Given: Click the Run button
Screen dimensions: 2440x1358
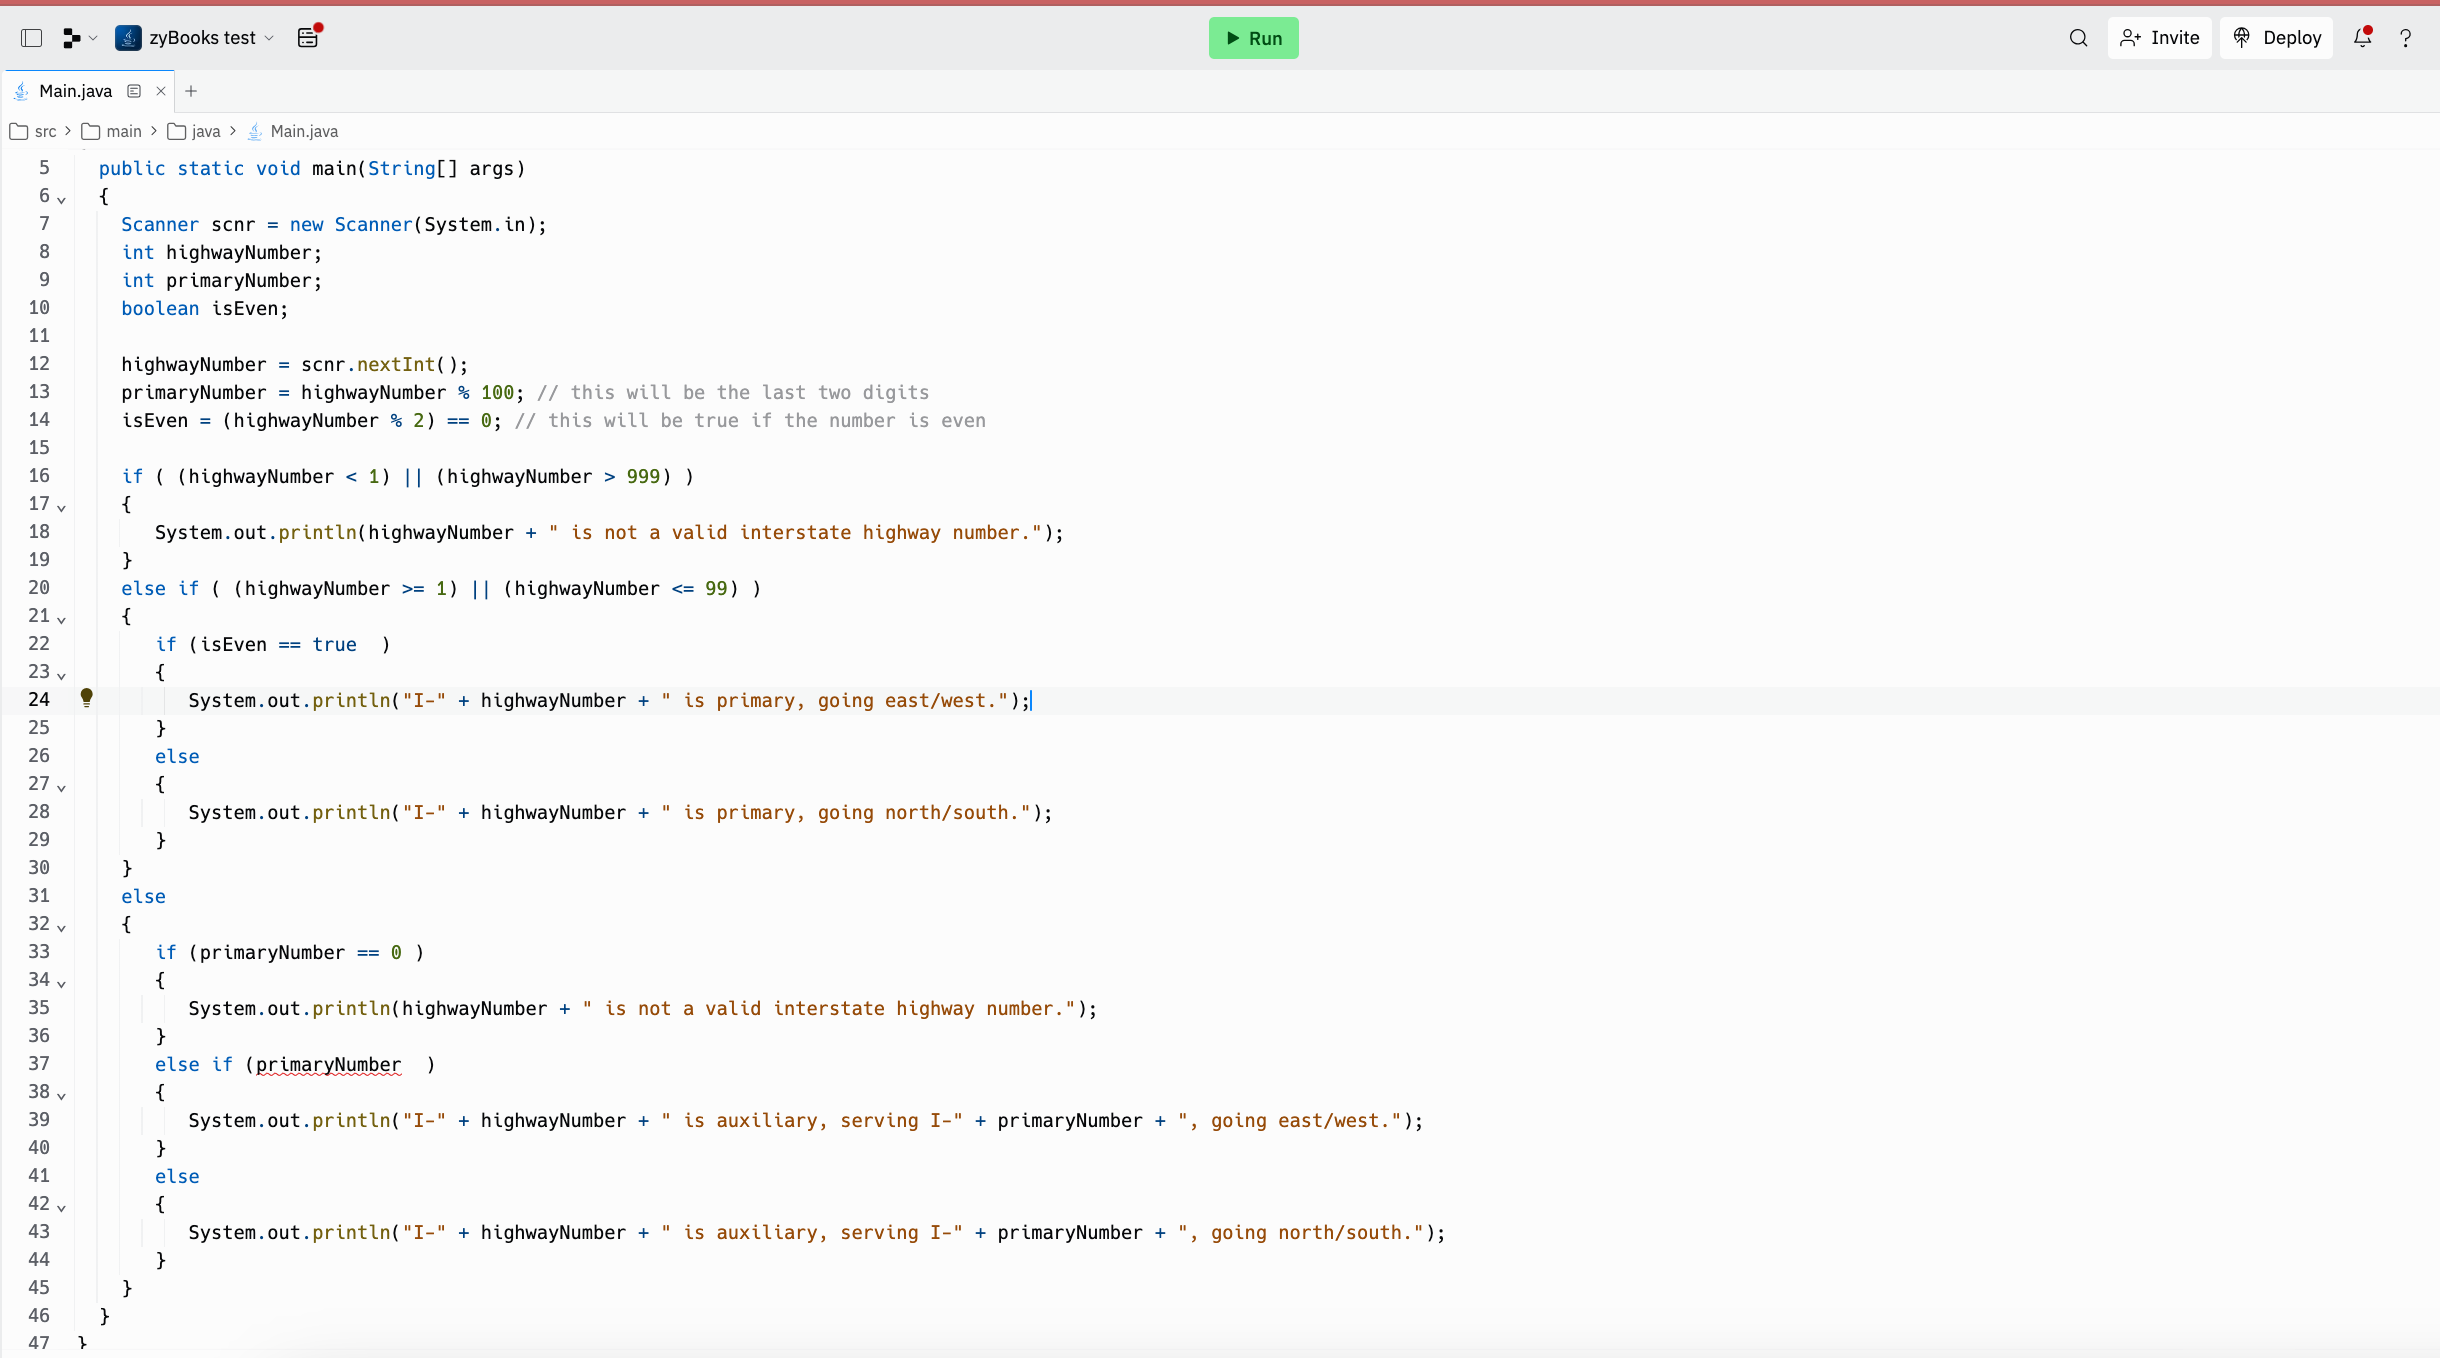Looking at the screenshot, I should click(1253, 37).
